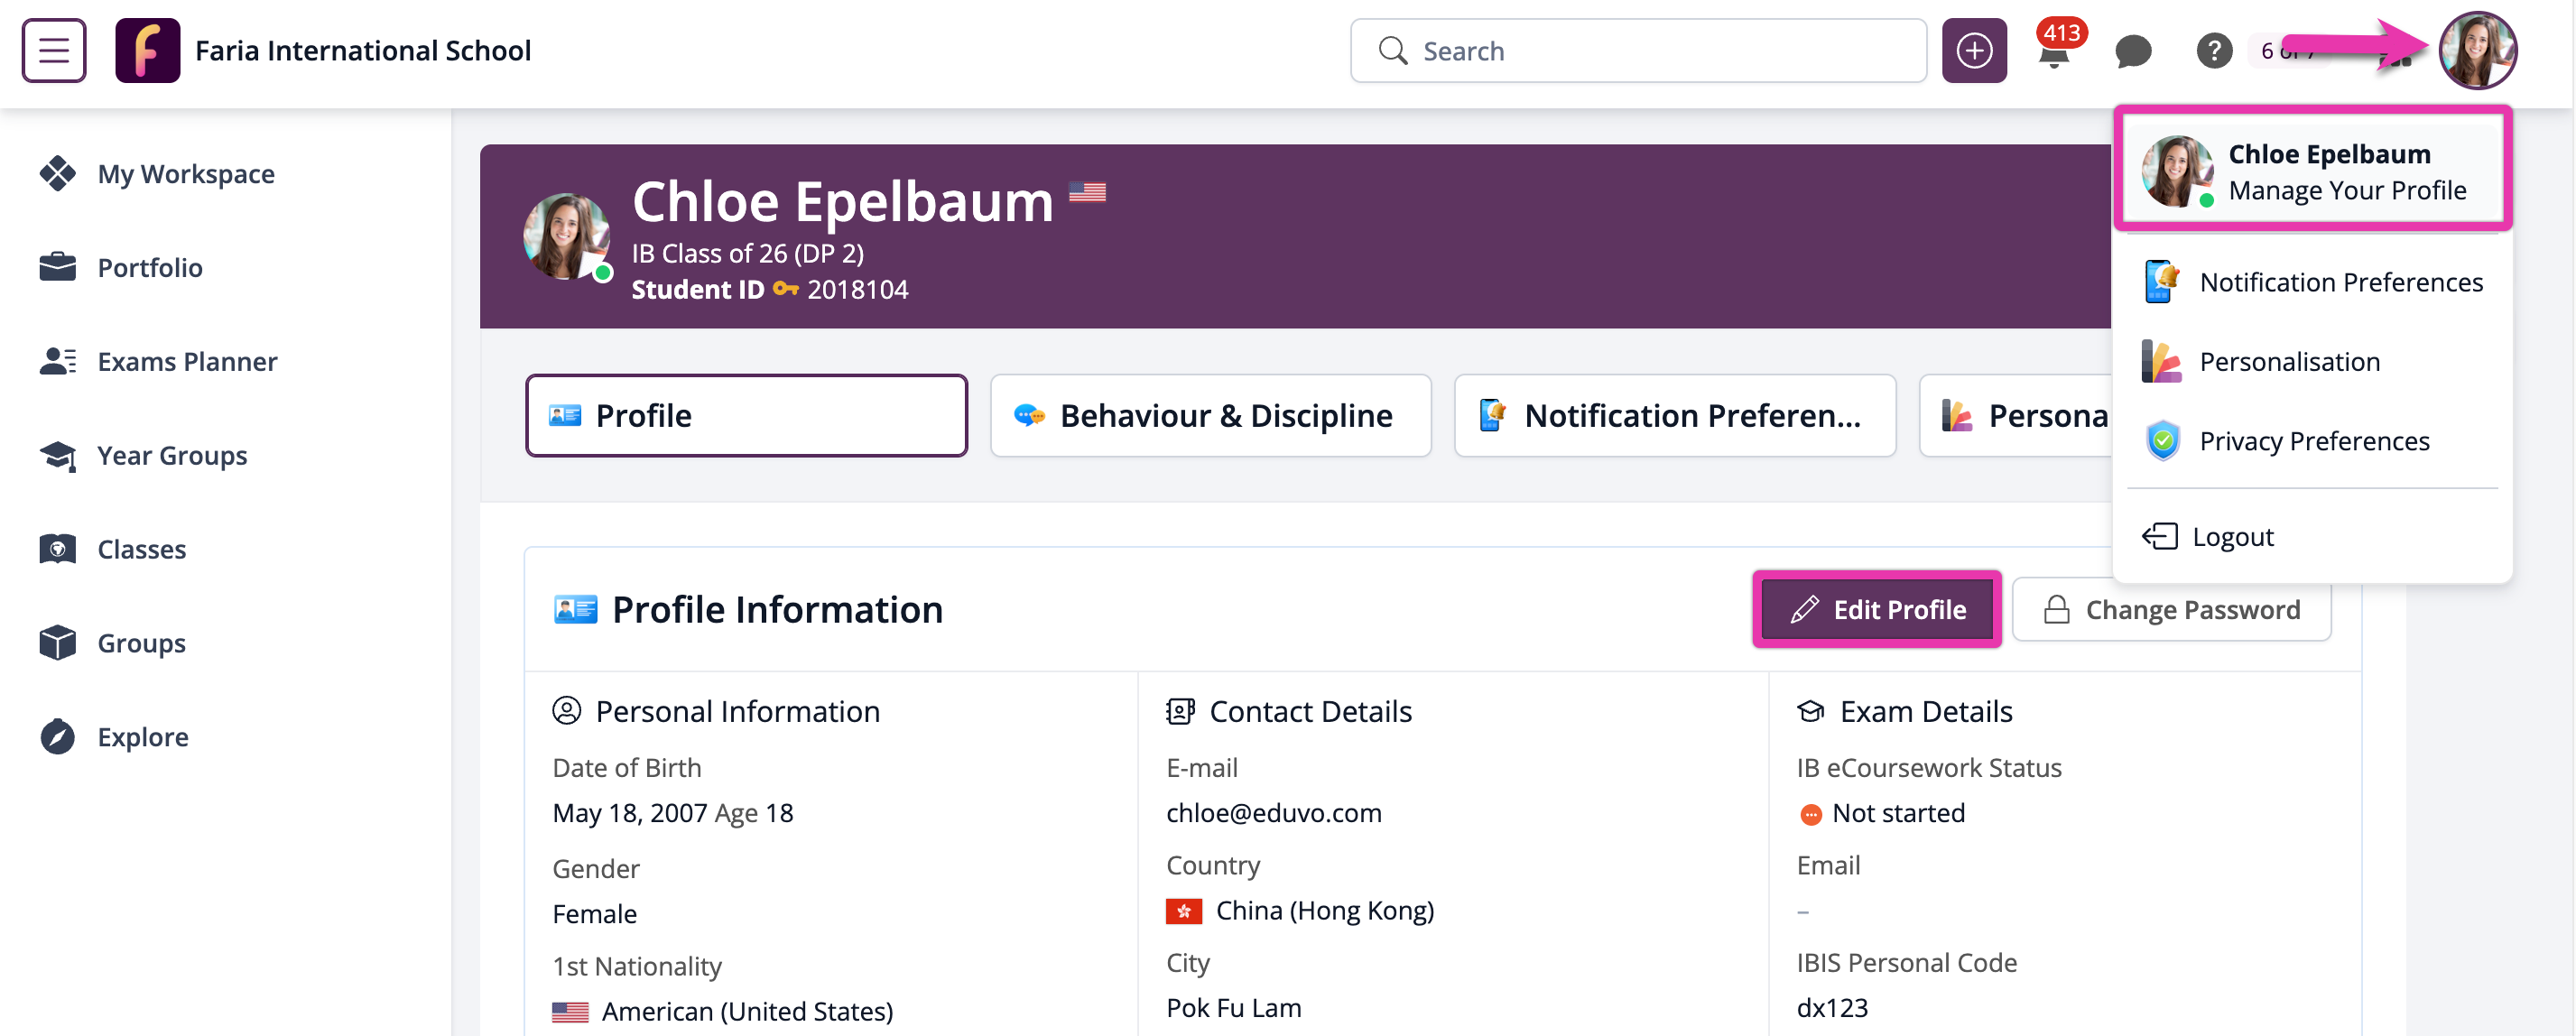Open the hamburger menu button
The image size is (2576, 1036).
click(54, 50)
